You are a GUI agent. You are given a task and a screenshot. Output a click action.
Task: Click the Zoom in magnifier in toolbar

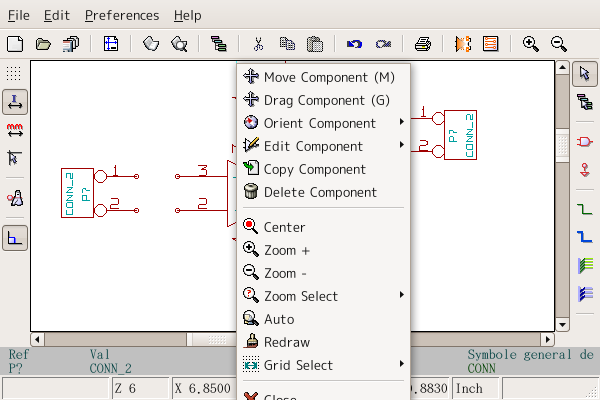coord(531,44)
